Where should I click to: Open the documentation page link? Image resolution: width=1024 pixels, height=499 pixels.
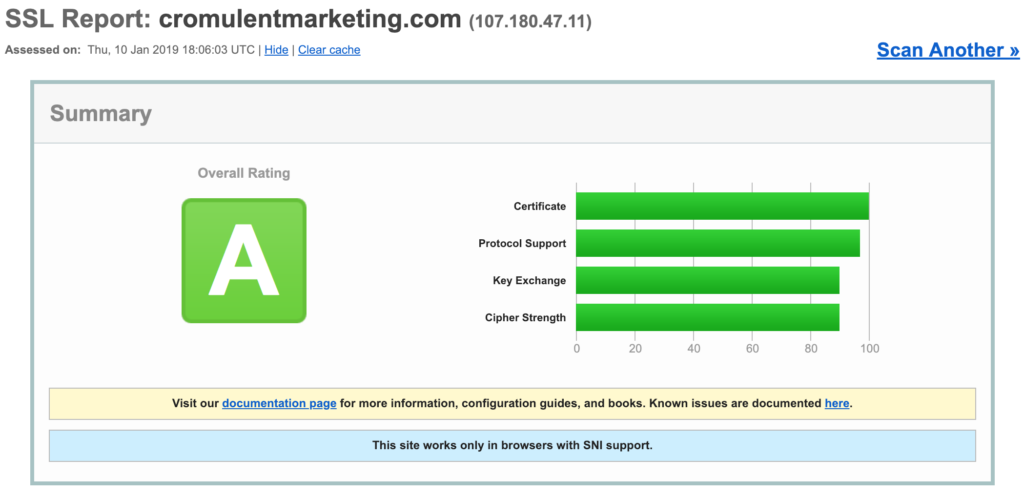click(x=279, y=404)
